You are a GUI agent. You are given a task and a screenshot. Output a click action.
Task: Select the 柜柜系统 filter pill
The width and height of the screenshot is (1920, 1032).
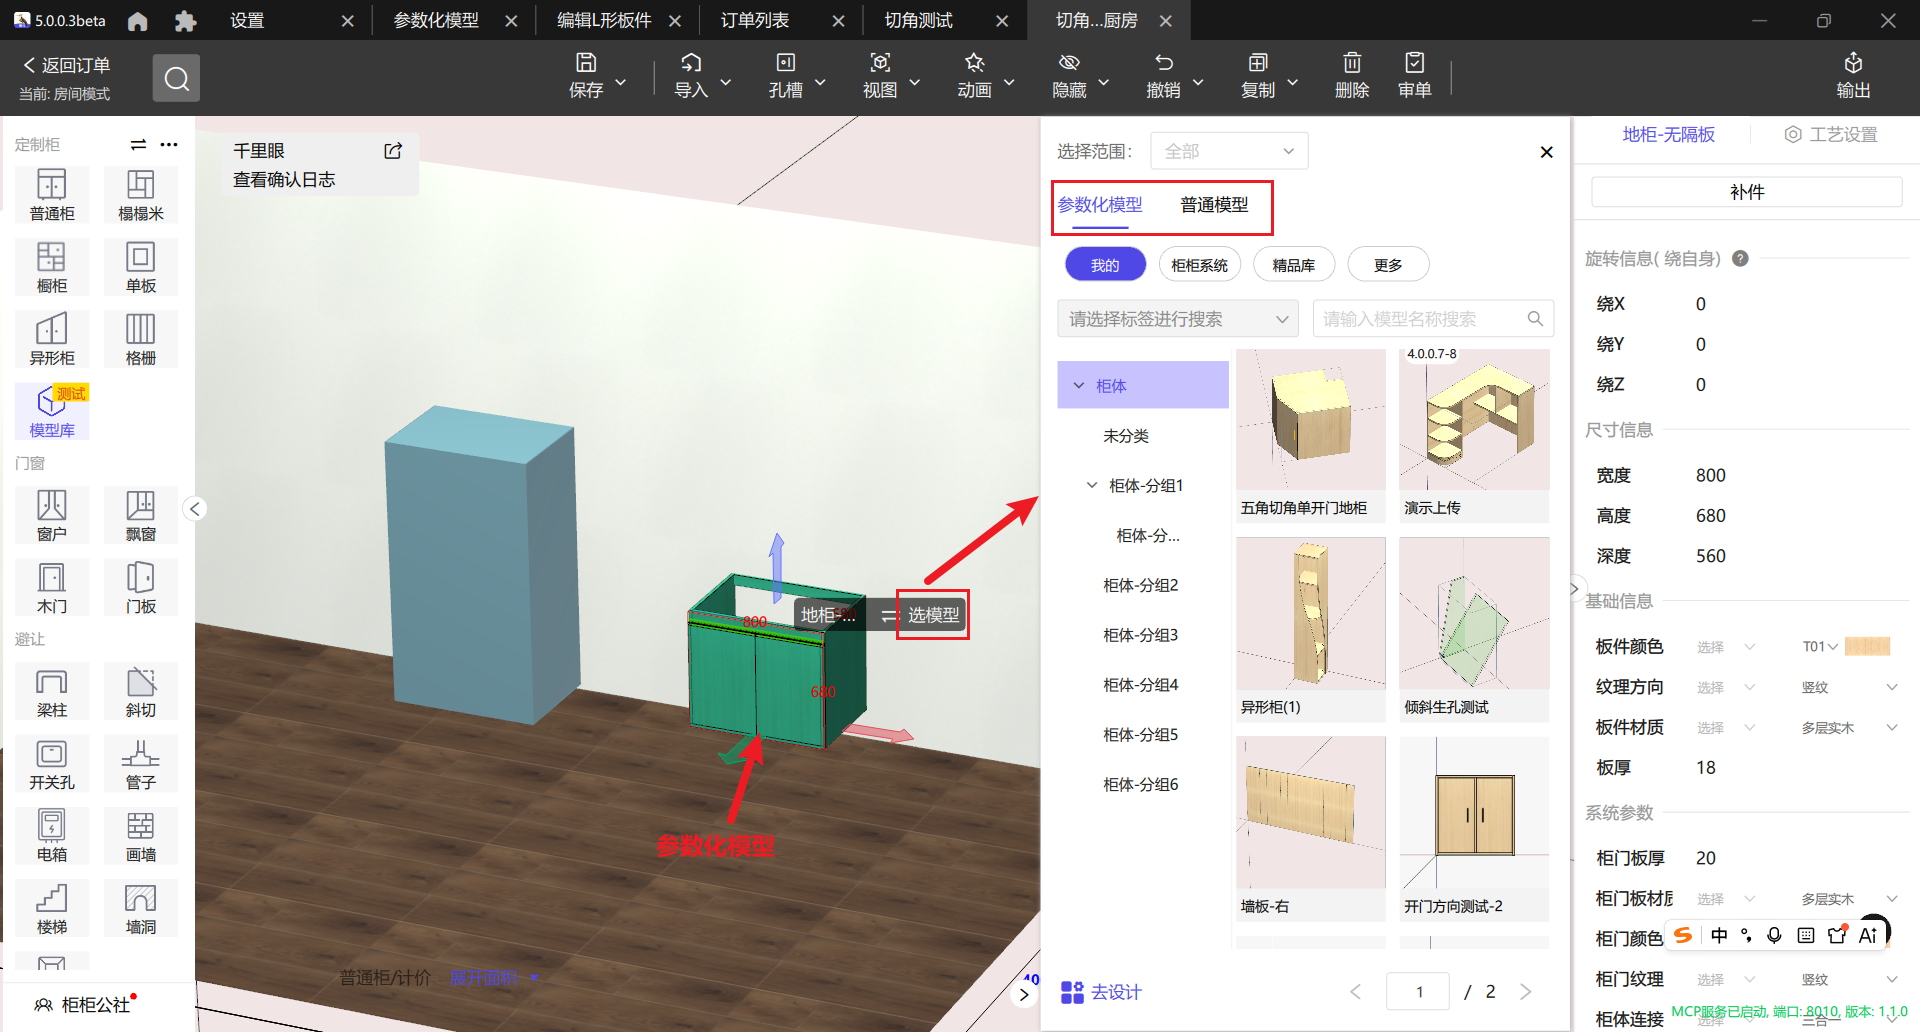(1199, 265)
